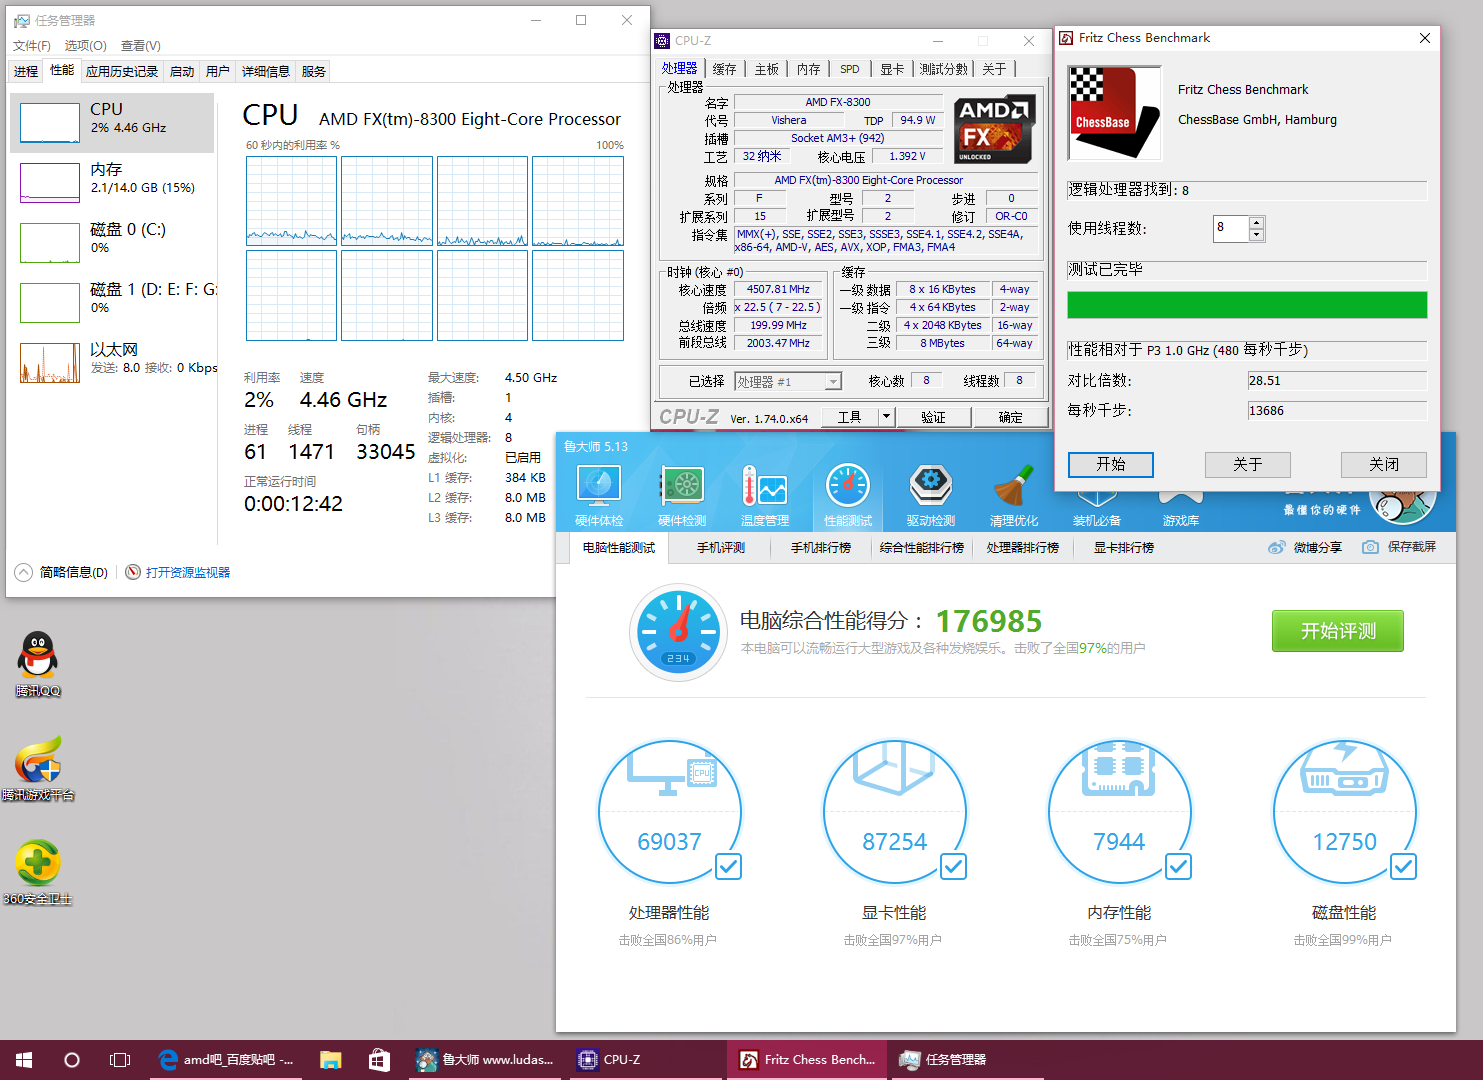This screenshot has width=1483, height=1080.
Task: Open the Windows Store taskbar icon
Action: tap(379, 1060)
